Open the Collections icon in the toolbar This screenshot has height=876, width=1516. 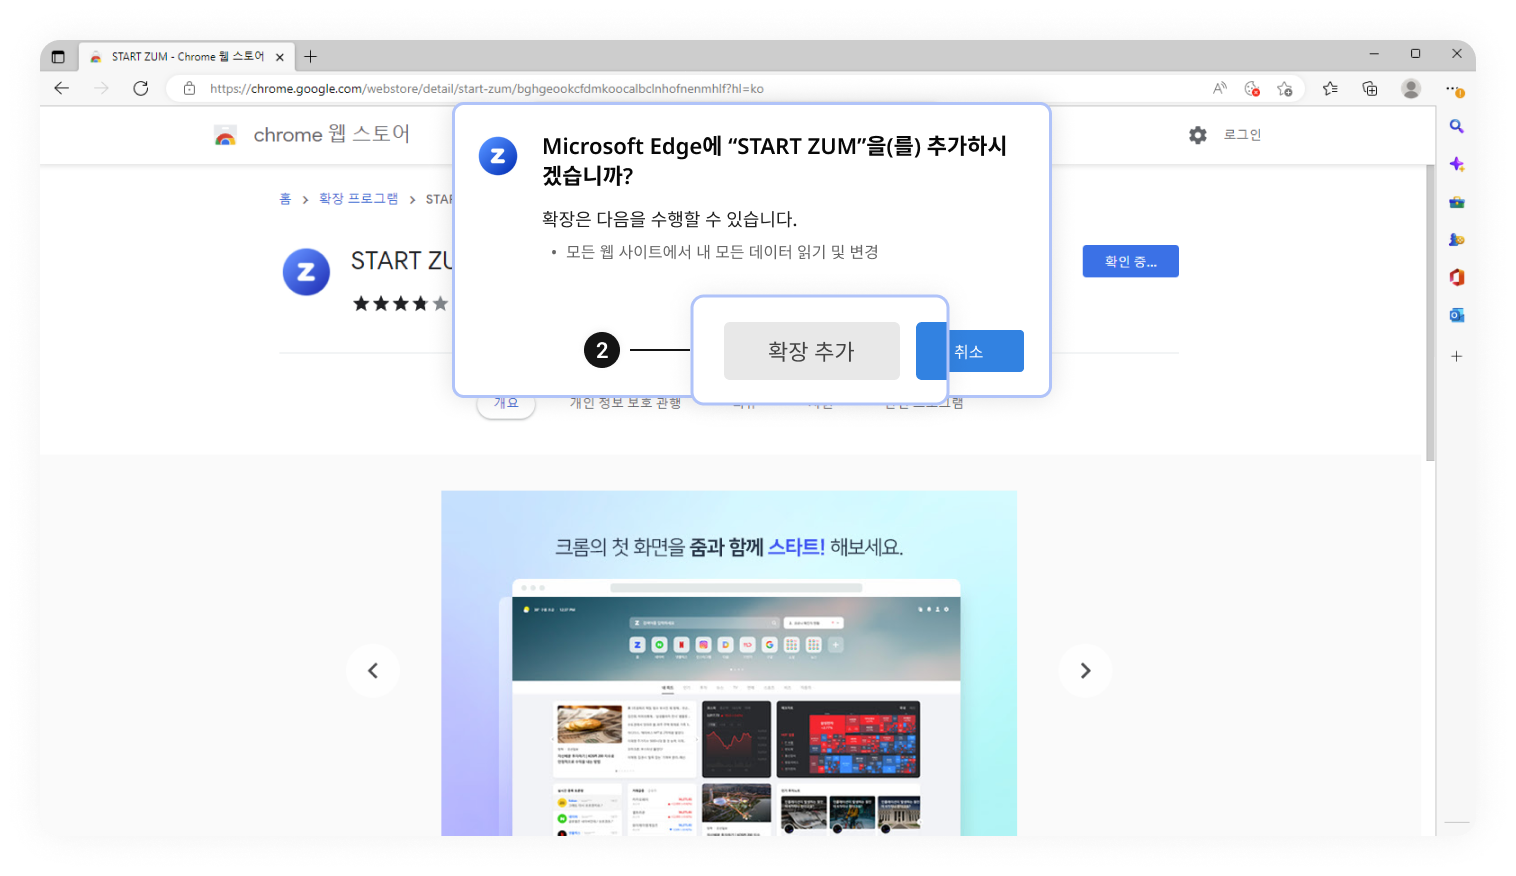tap(1370, 88)
